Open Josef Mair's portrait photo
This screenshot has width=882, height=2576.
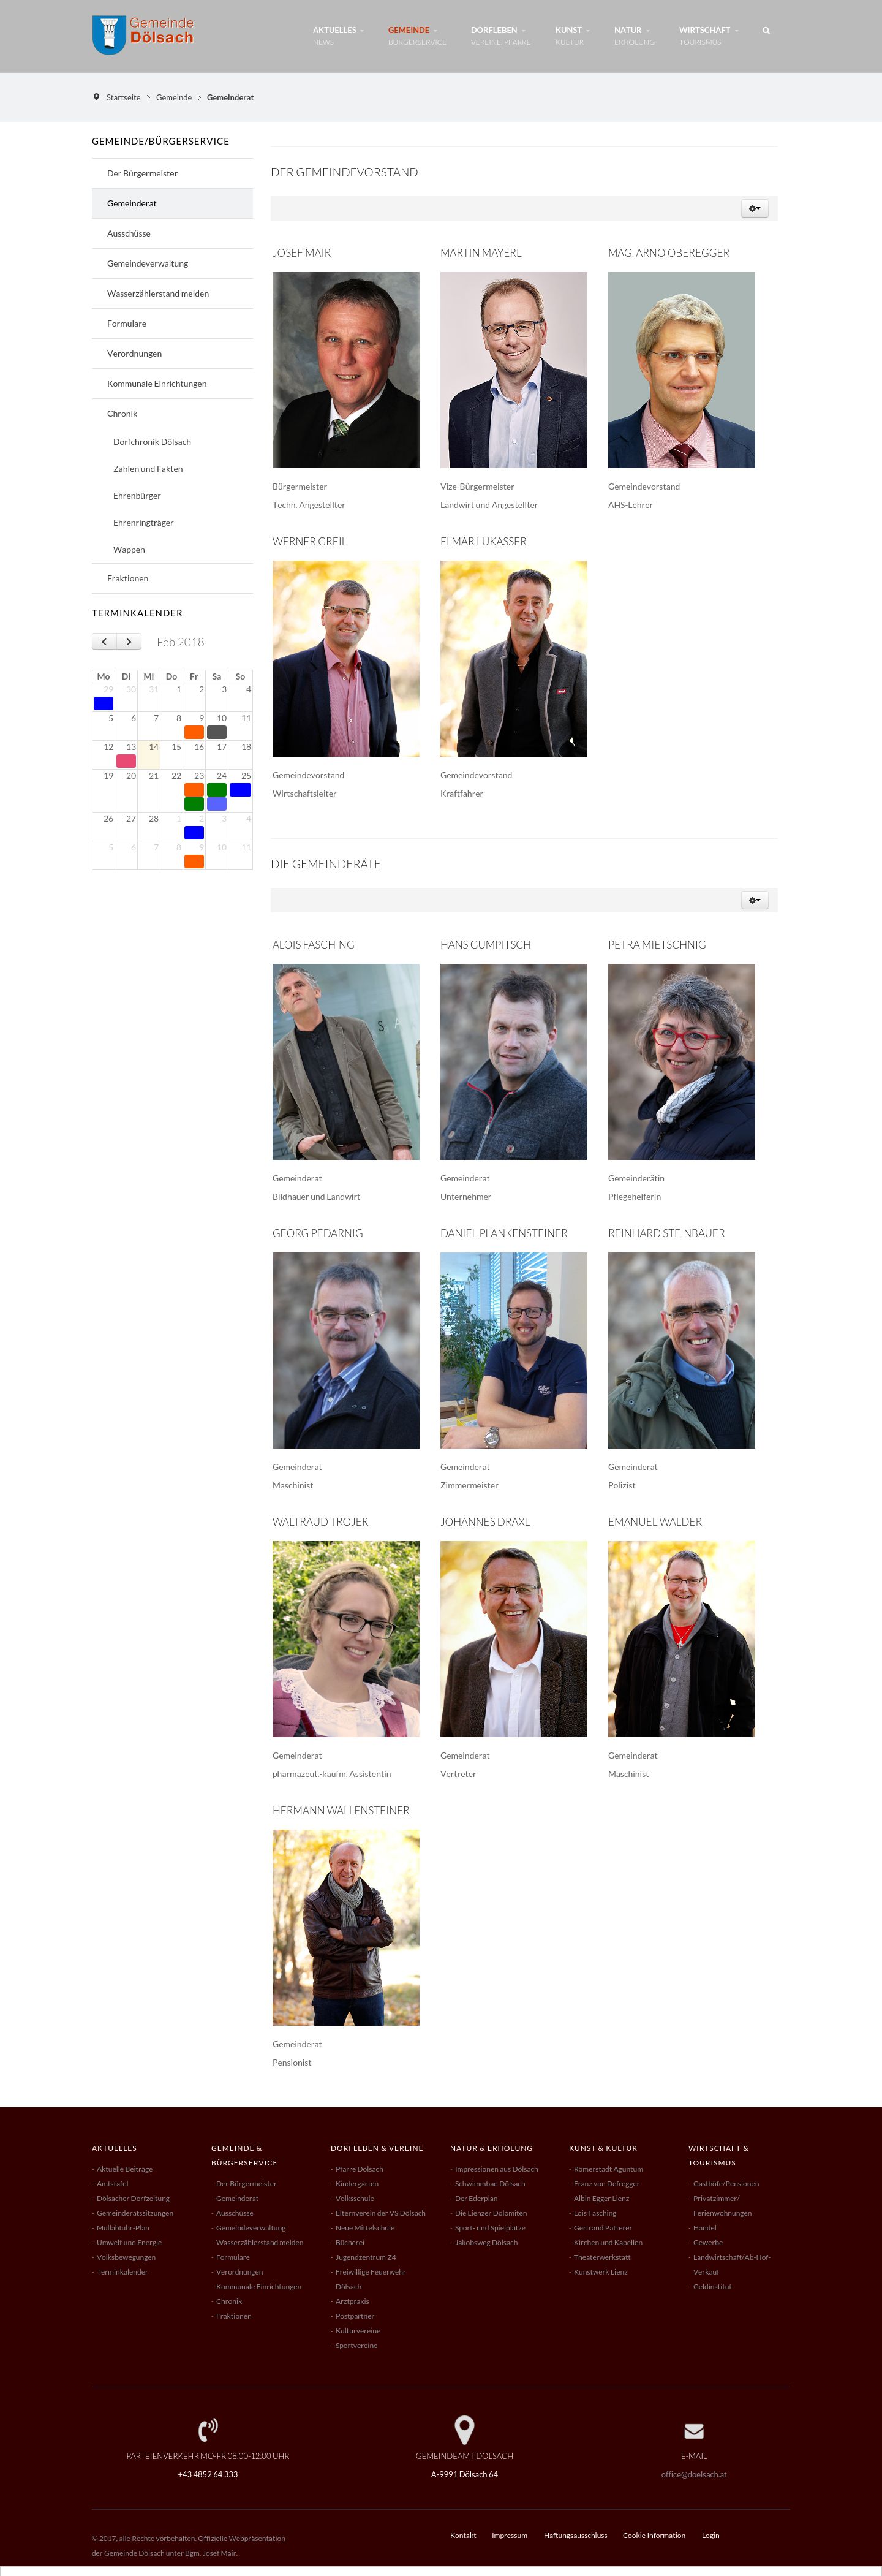(x=346, y=370)
